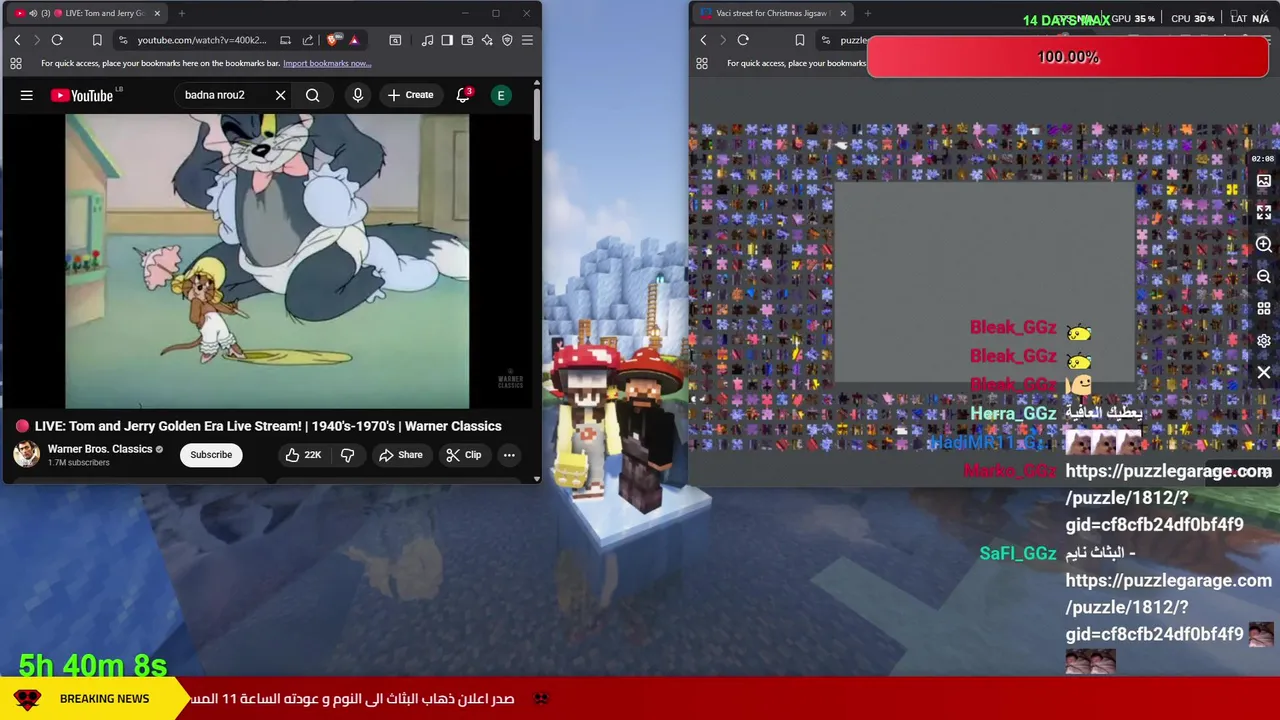This screenshot has height=720, width=1280.
Task: Show the puzzle preview image
Action: 1264,181
